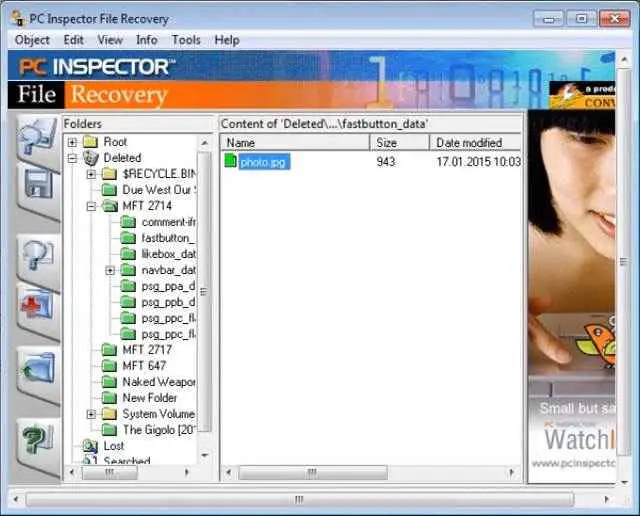
Task: Expand the System Volume folder node
Action: pos(91,414)
